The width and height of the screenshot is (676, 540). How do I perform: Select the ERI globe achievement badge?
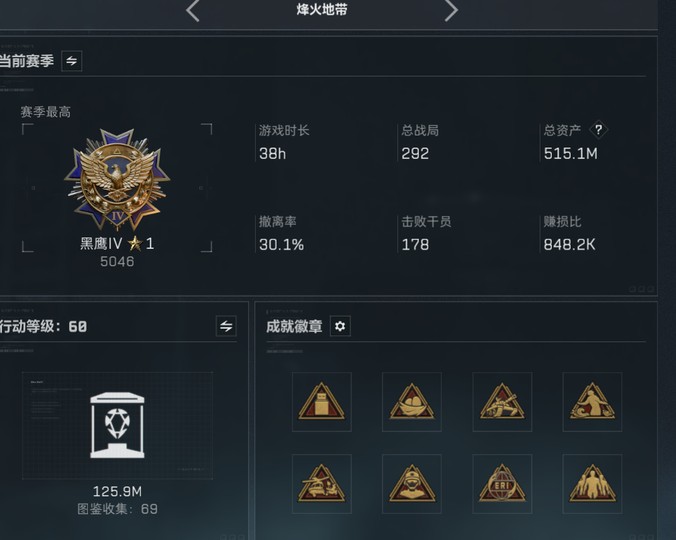(x=502, y=484)
